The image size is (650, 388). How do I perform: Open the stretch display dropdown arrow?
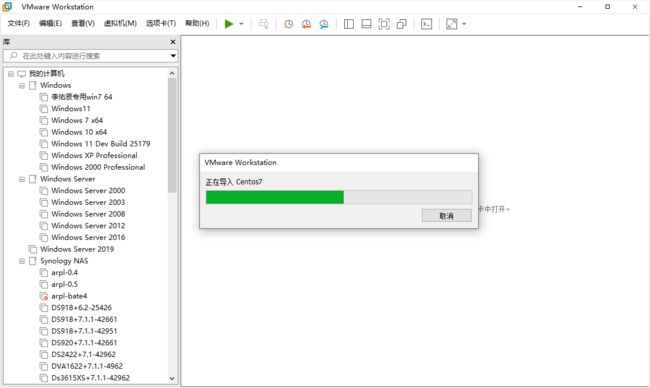(x=464, y=24)
